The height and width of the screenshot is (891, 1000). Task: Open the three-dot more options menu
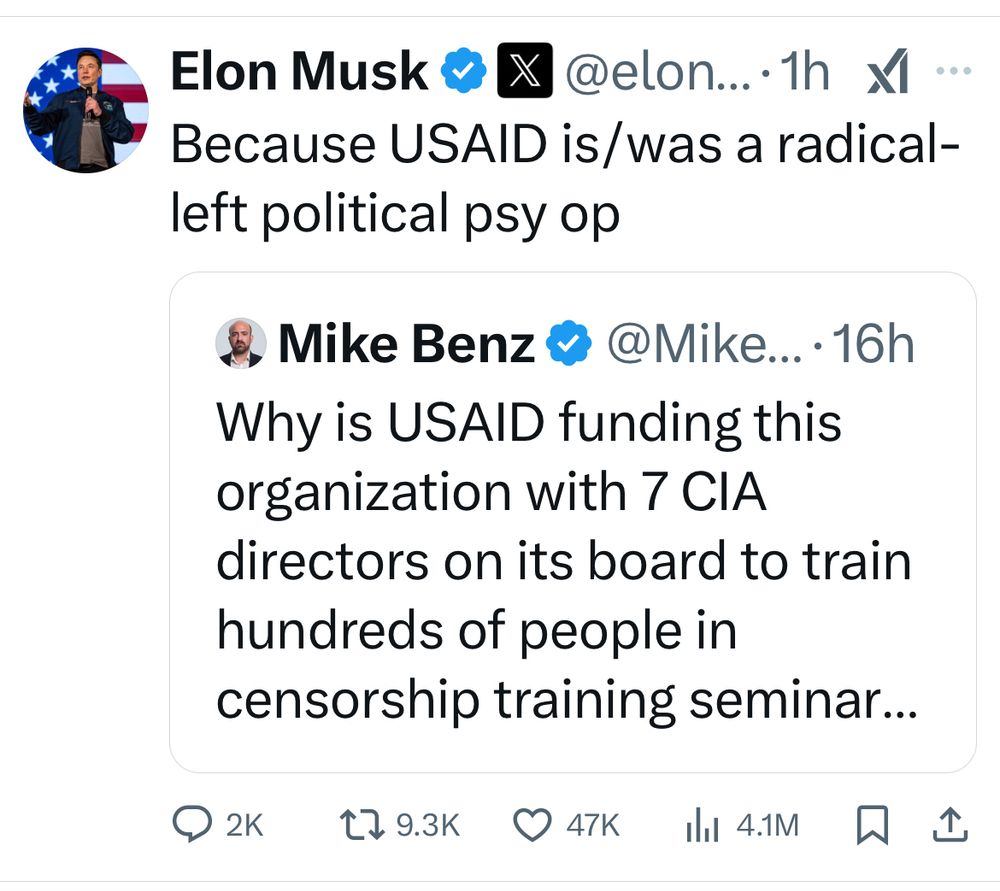click(953, 71)
